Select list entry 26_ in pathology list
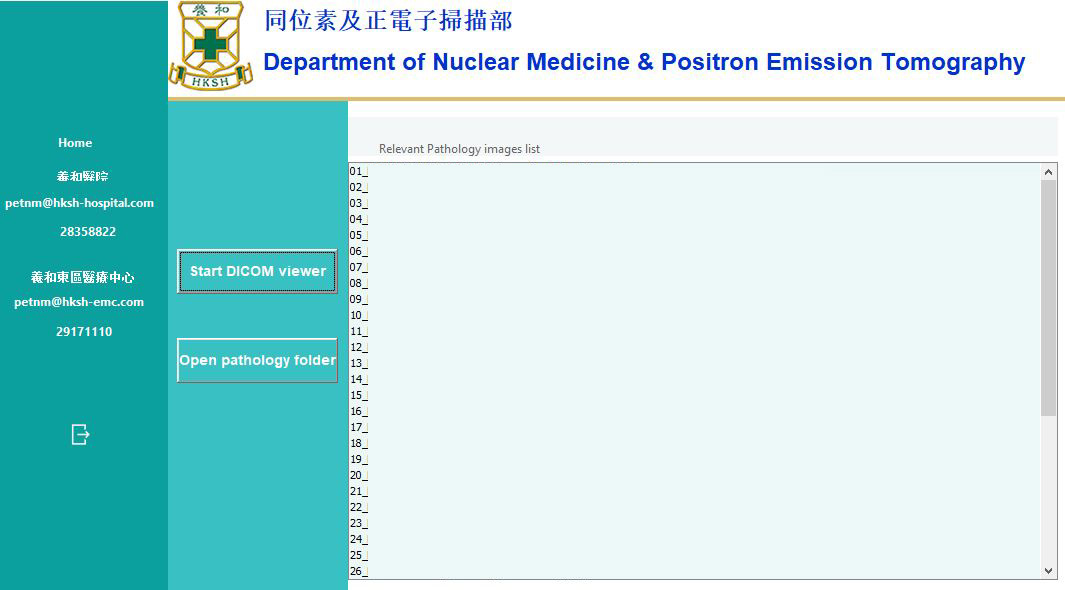Screen dimensions: 1065x590 (358, 571)
